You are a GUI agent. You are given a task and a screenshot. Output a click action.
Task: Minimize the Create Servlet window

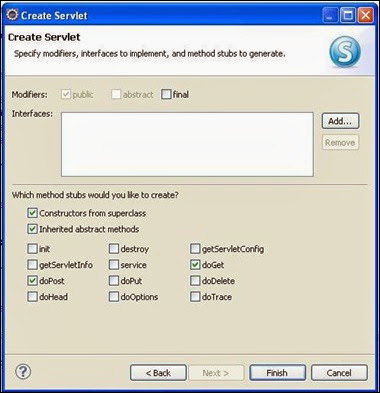pos(330,15)
